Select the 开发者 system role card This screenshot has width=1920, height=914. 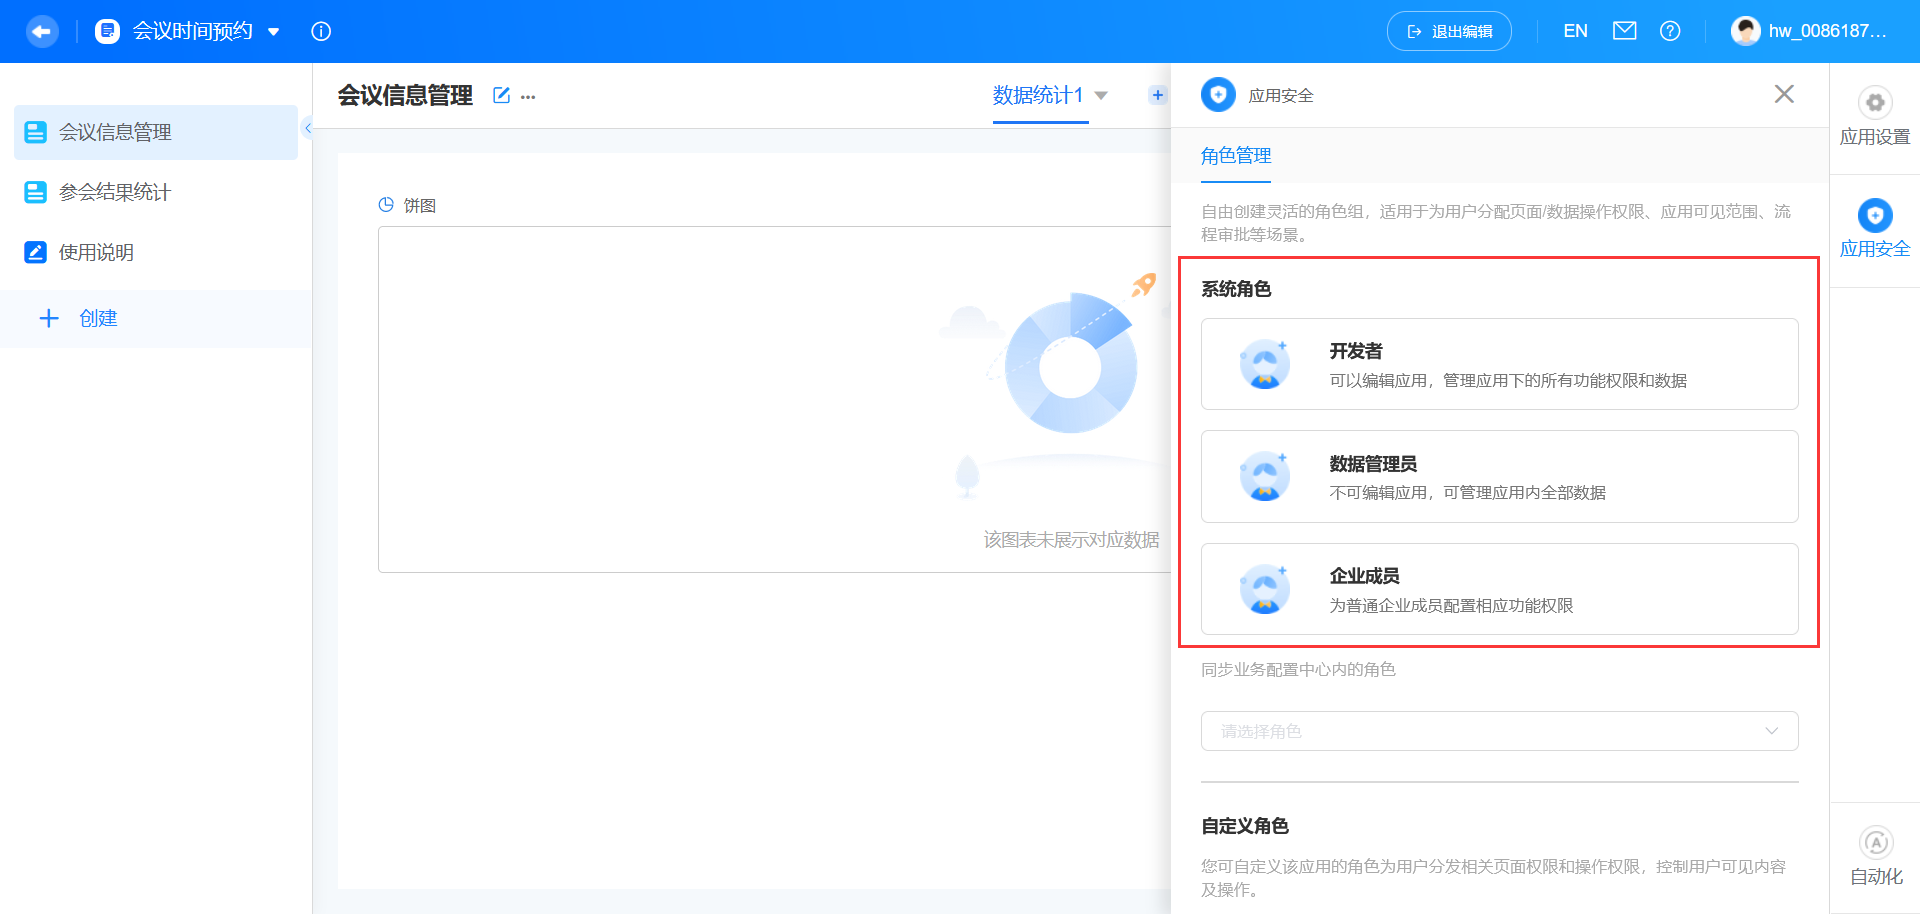1498,364
